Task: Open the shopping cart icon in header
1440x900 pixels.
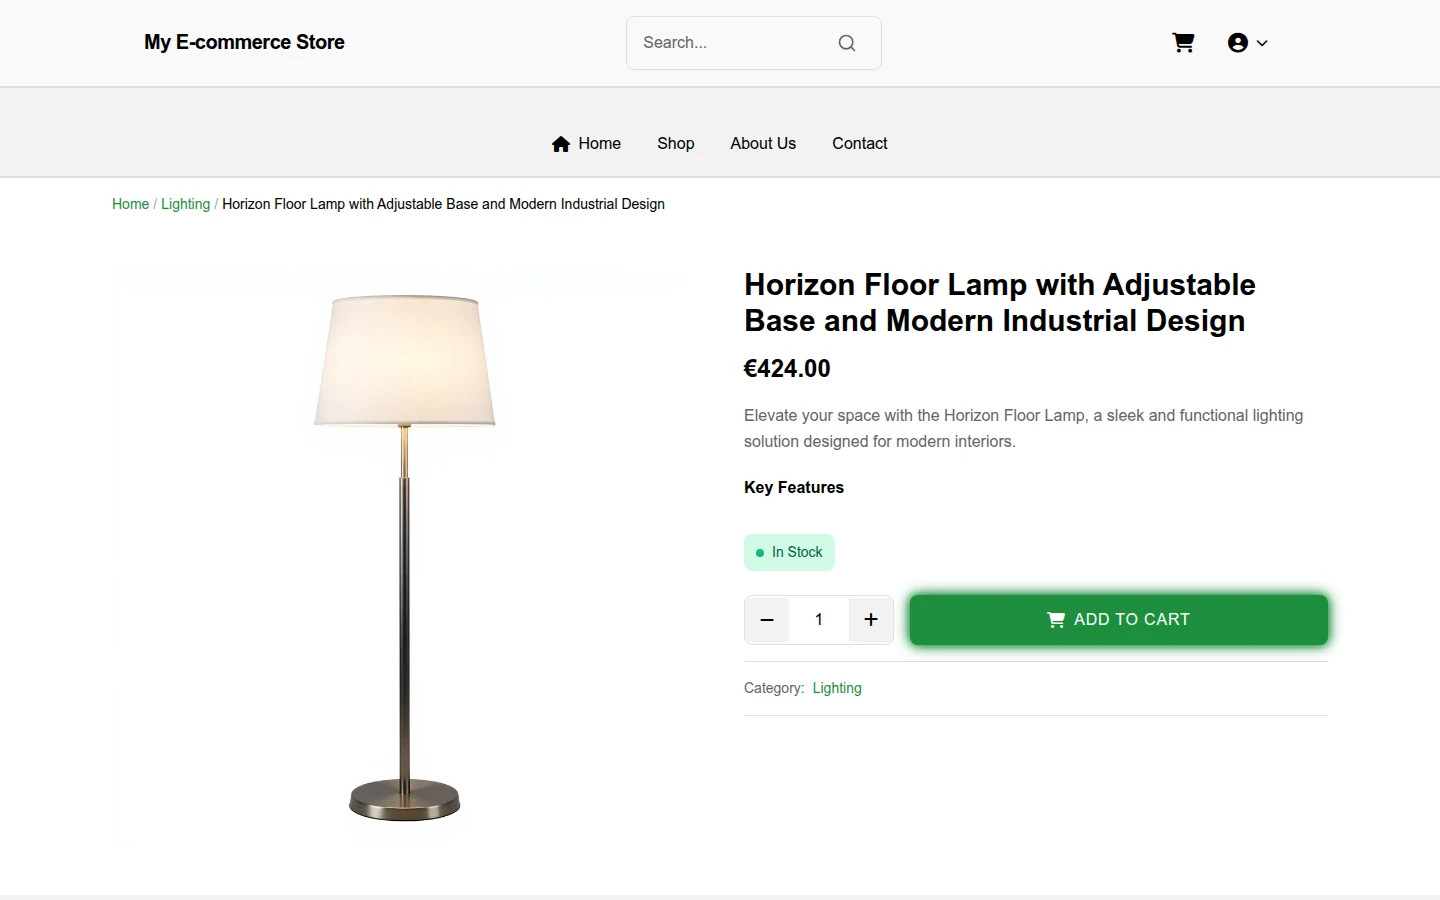Action: click(x=1183, y=43)
